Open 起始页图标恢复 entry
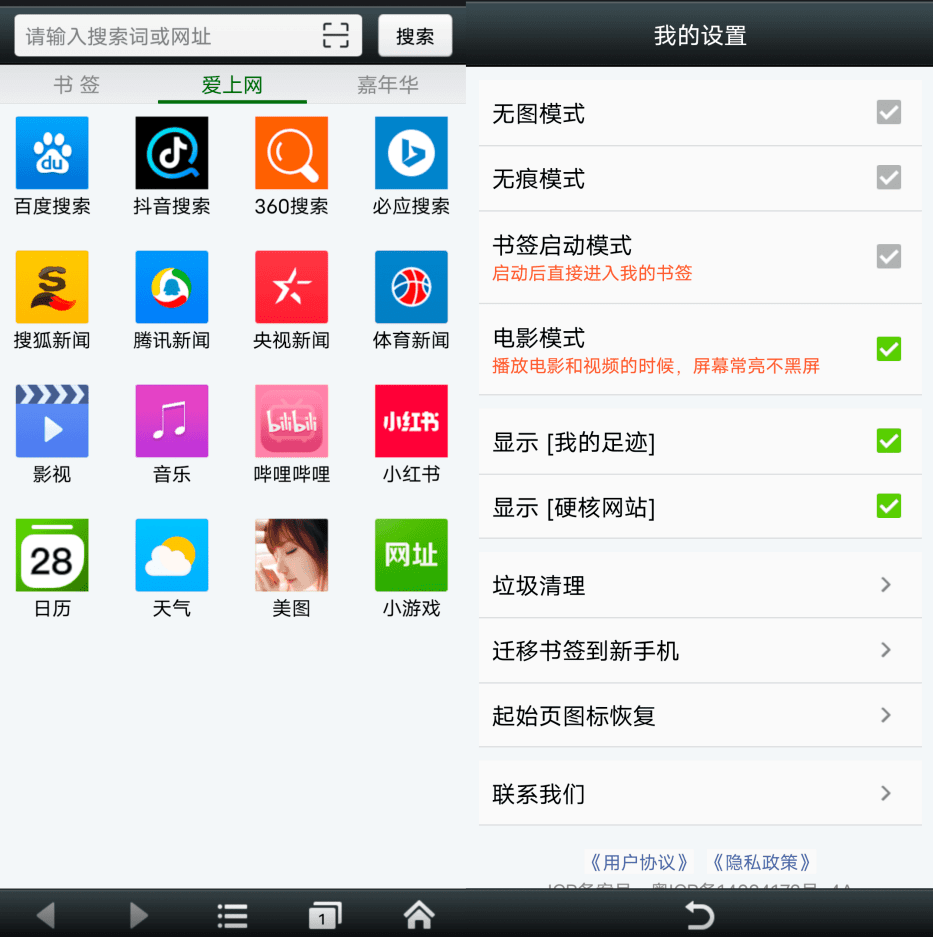Image resolution: width=933 pixels, height=937 pixels. (x=700, y=716)
